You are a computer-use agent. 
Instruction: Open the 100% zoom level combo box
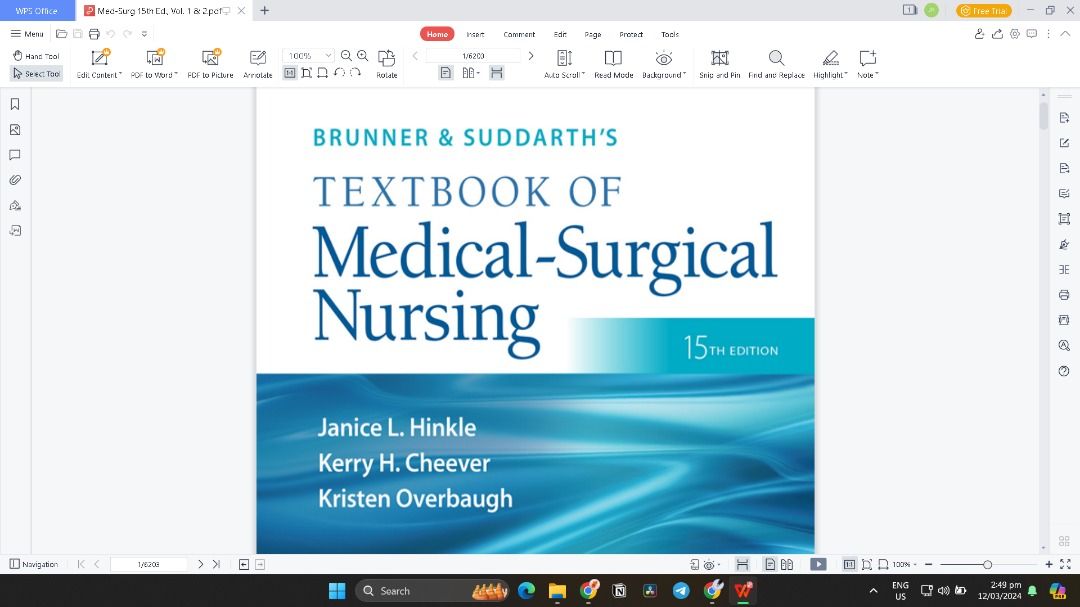[x=308, y=56]
